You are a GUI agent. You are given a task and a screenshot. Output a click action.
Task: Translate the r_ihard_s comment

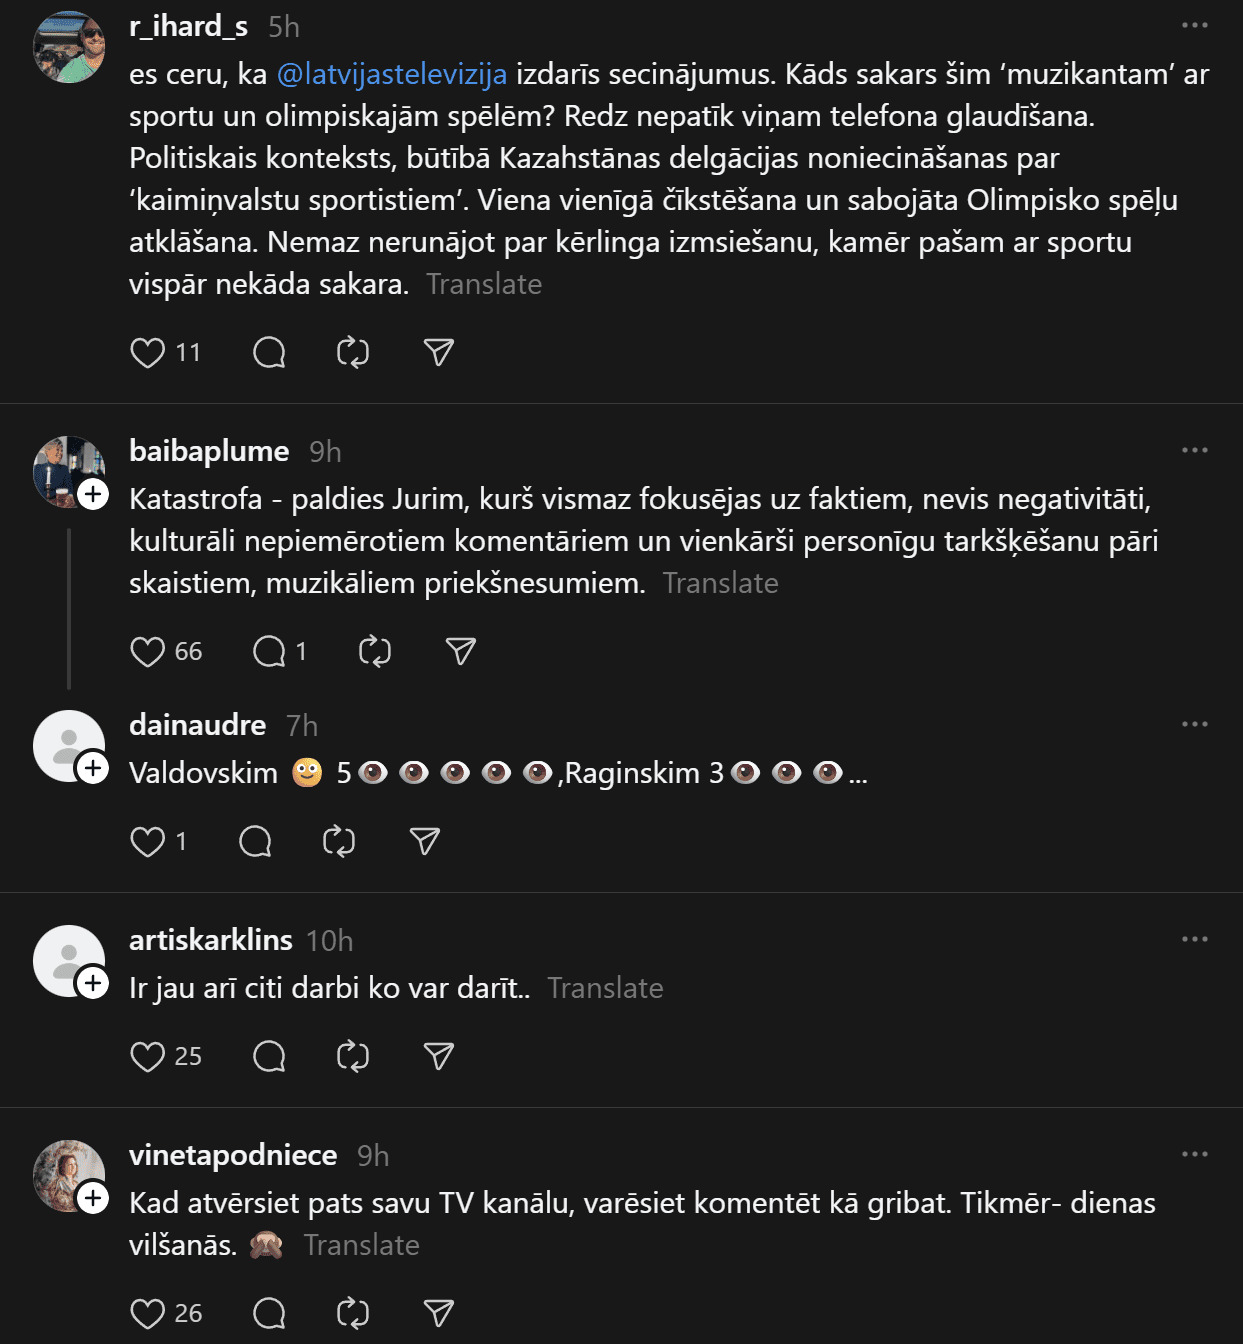point(484,285)
